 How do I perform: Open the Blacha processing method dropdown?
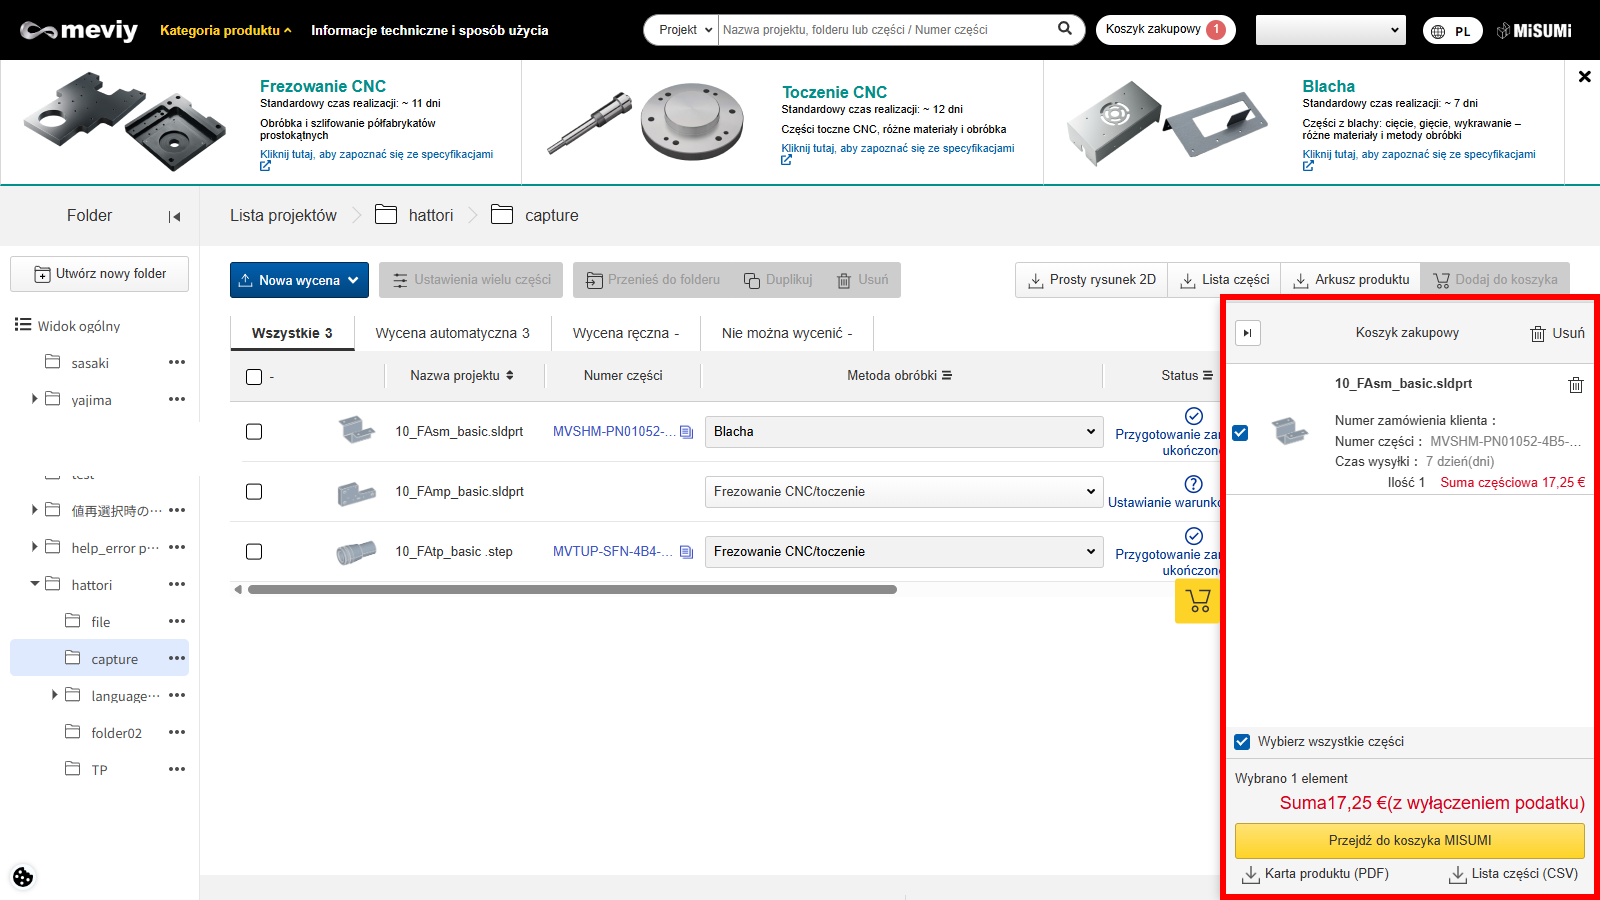tap(903, 432)
